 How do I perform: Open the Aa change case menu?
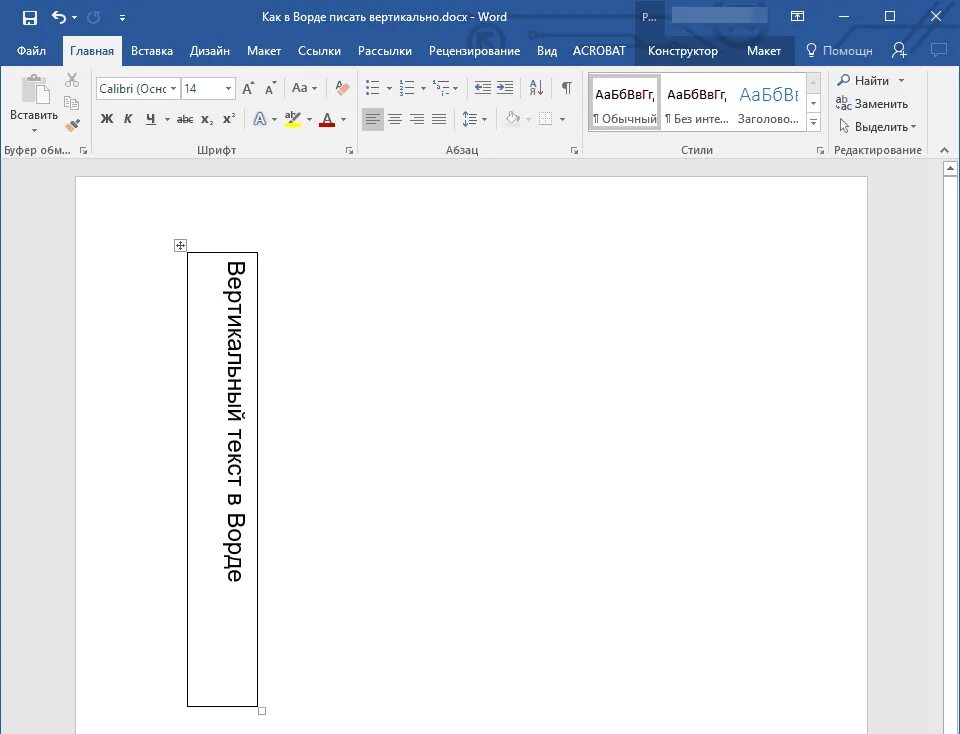pos(304,88)
